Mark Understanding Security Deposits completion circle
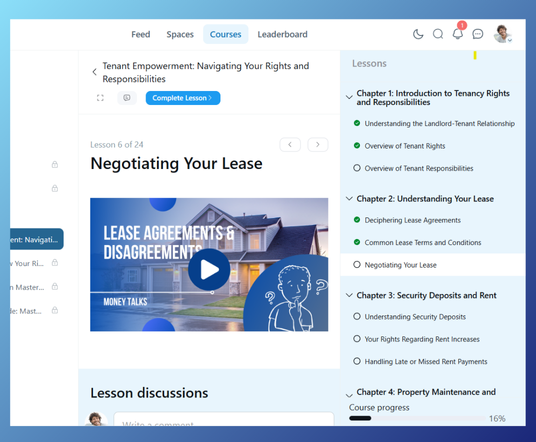The height and width of the screenshot is (442, 536). [357, 316]
